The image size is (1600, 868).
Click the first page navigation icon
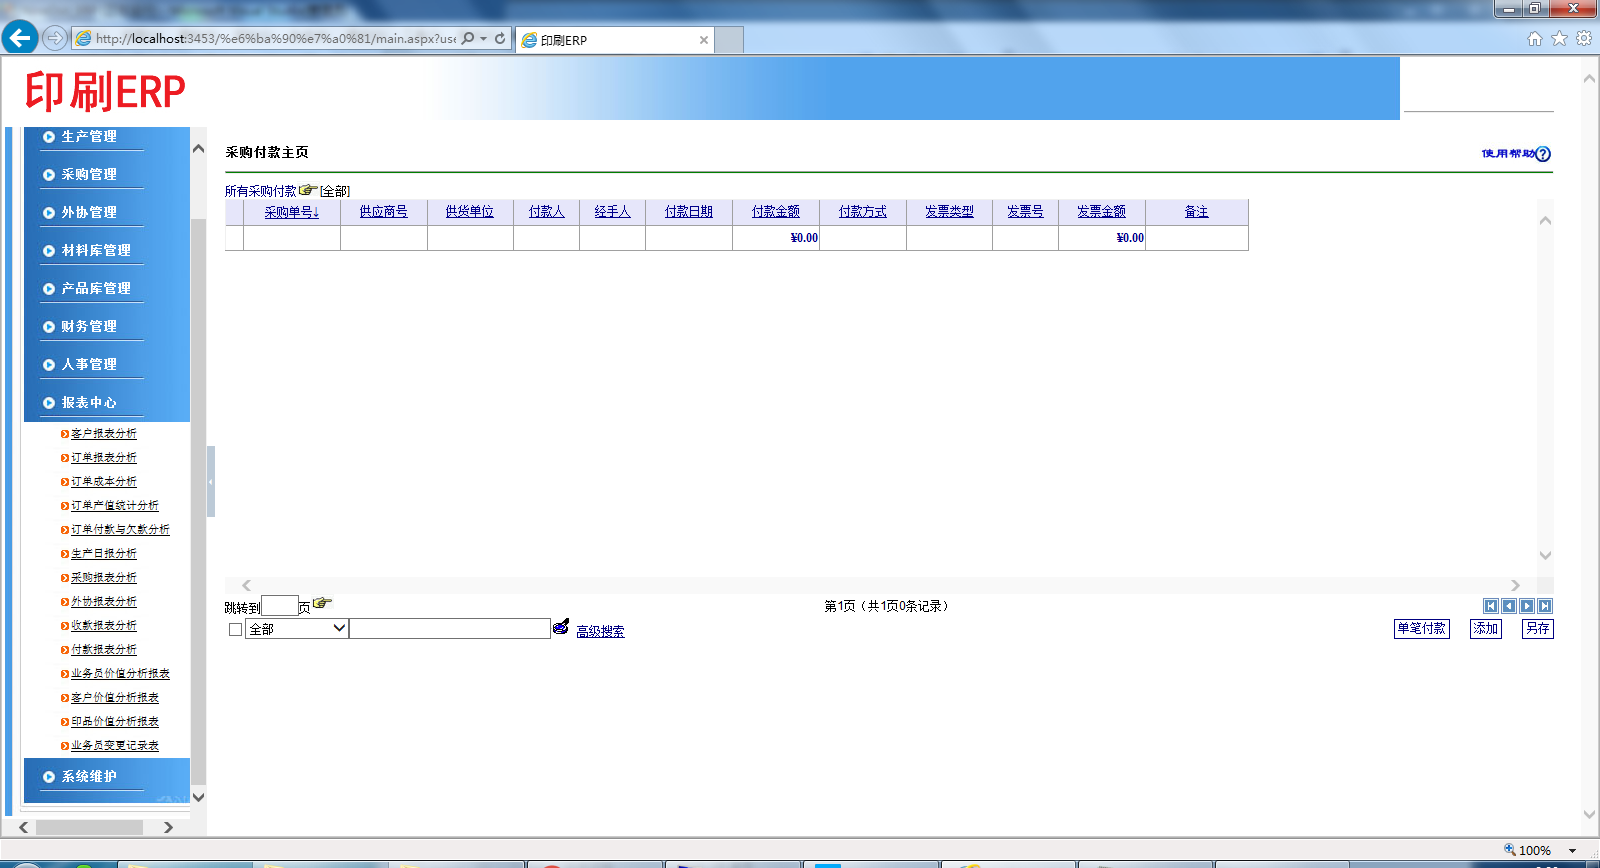[1490, 606]
